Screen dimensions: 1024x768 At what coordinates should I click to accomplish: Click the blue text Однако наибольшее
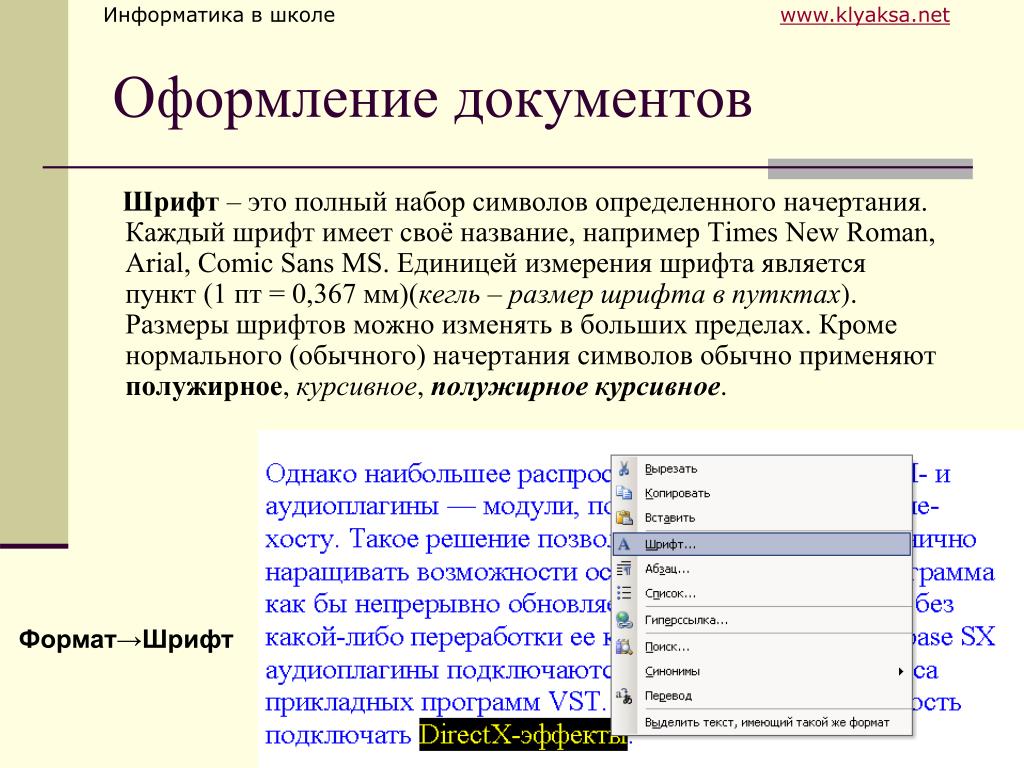point(388,474)
